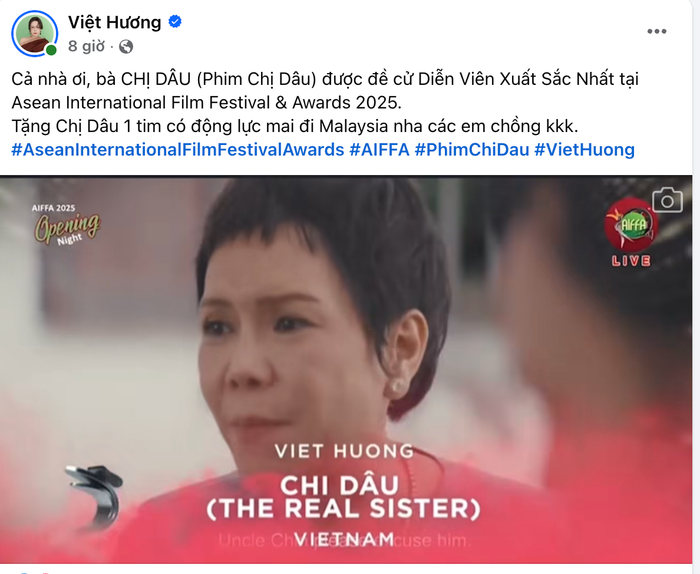700x574 pixels.
Task: Open Việt Hương's profile picture
Action: [34, 33]
